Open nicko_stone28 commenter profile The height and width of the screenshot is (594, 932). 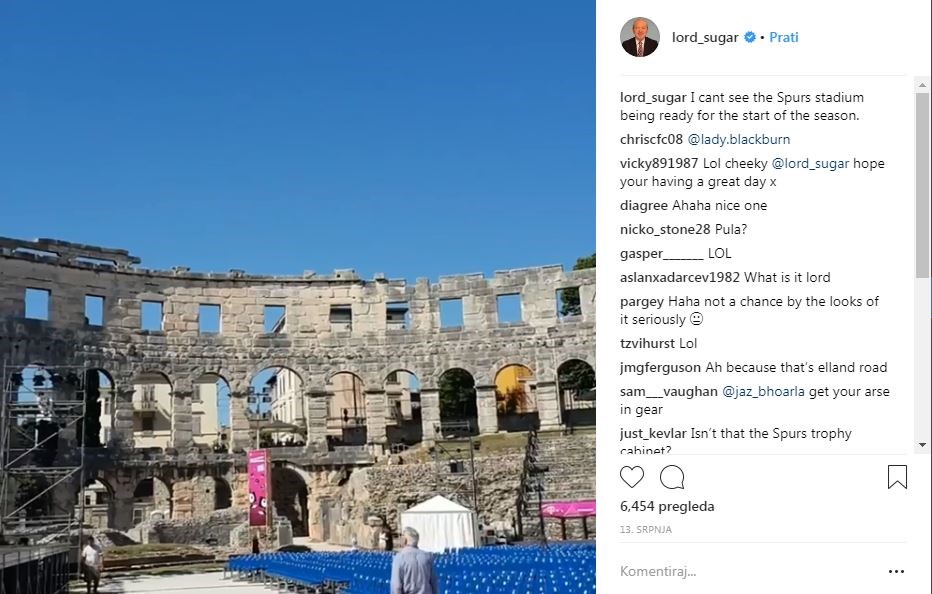[665, 230]
